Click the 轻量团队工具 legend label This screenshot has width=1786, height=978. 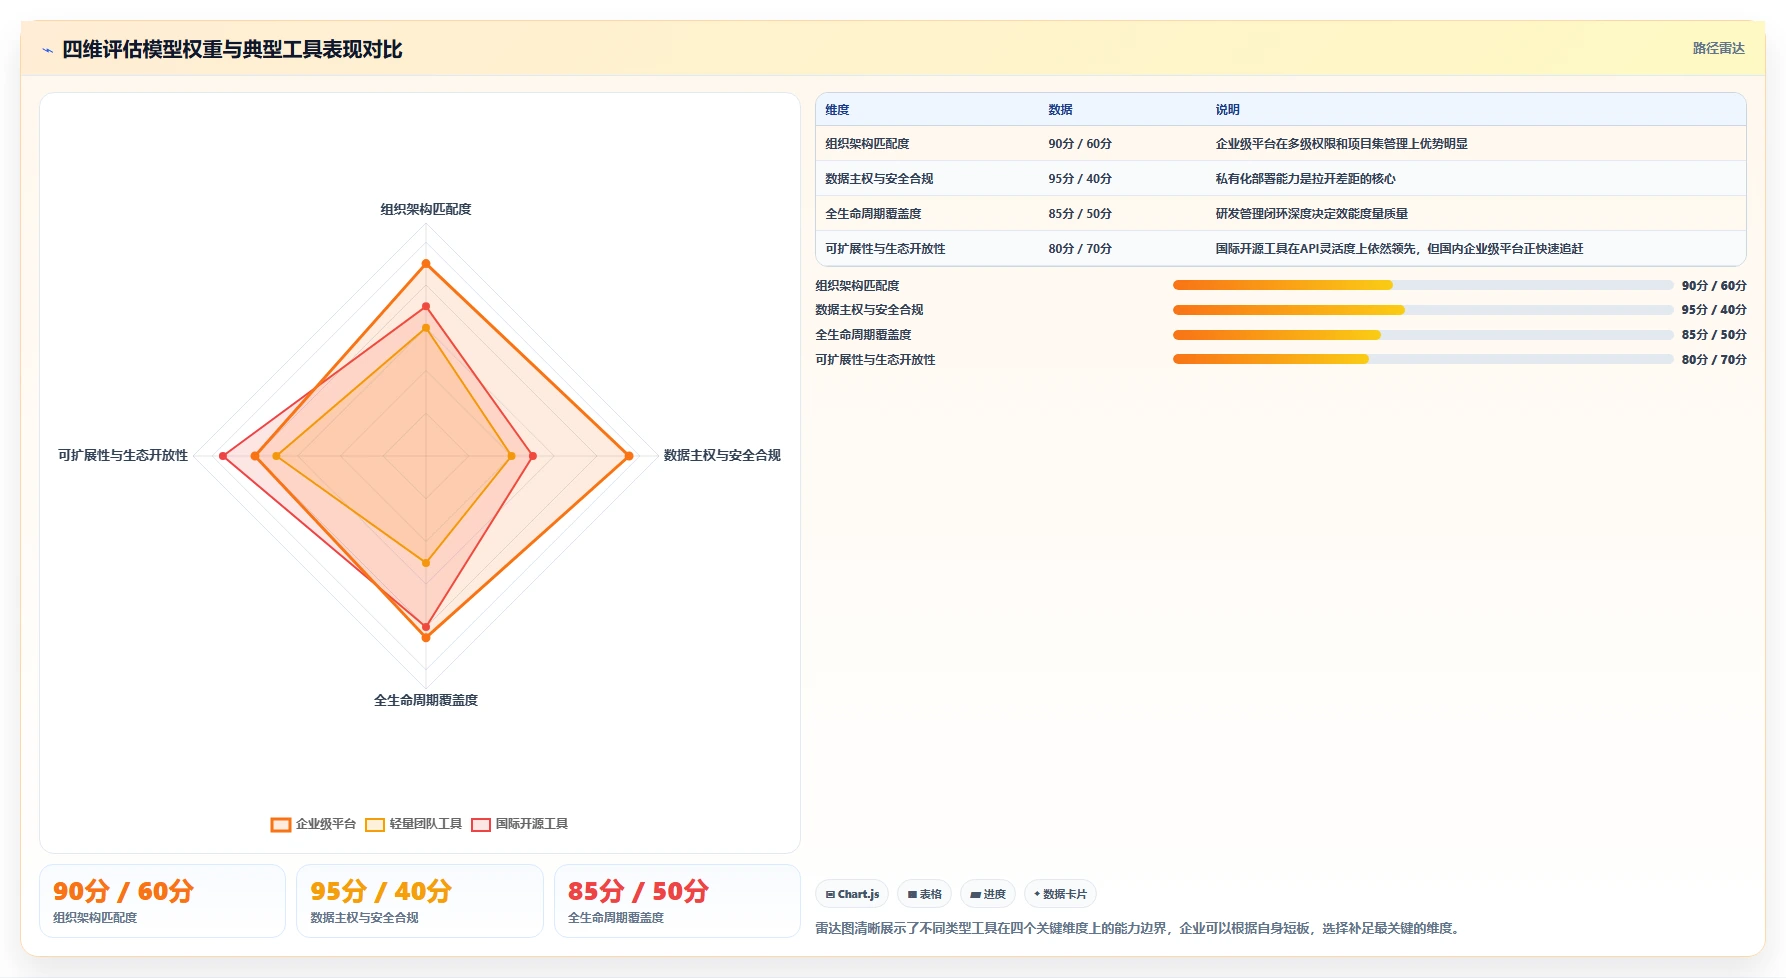point(426,824)
